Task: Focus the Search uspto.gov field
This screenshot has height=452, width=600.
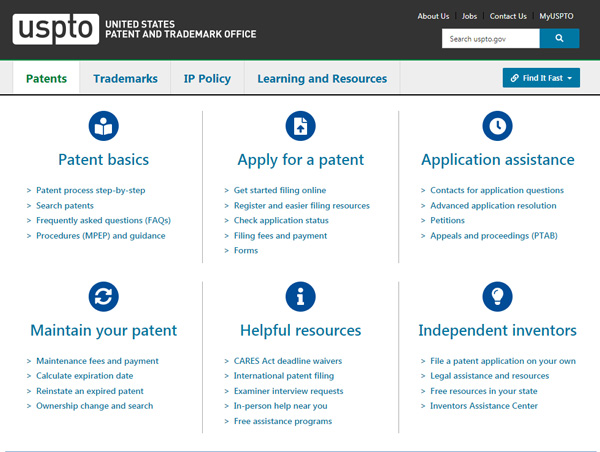Action: coord(491,38)
